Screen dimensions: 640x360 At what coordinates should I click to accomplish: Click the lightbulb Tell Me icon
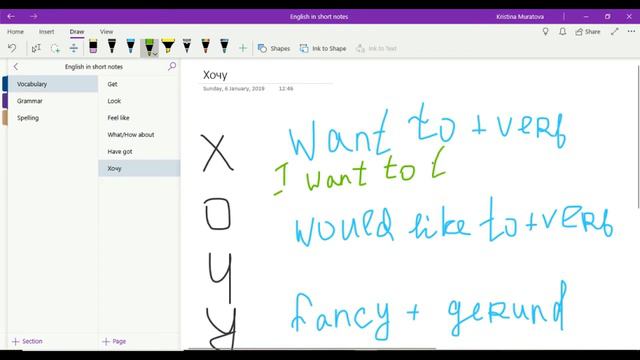coord(546,31)
